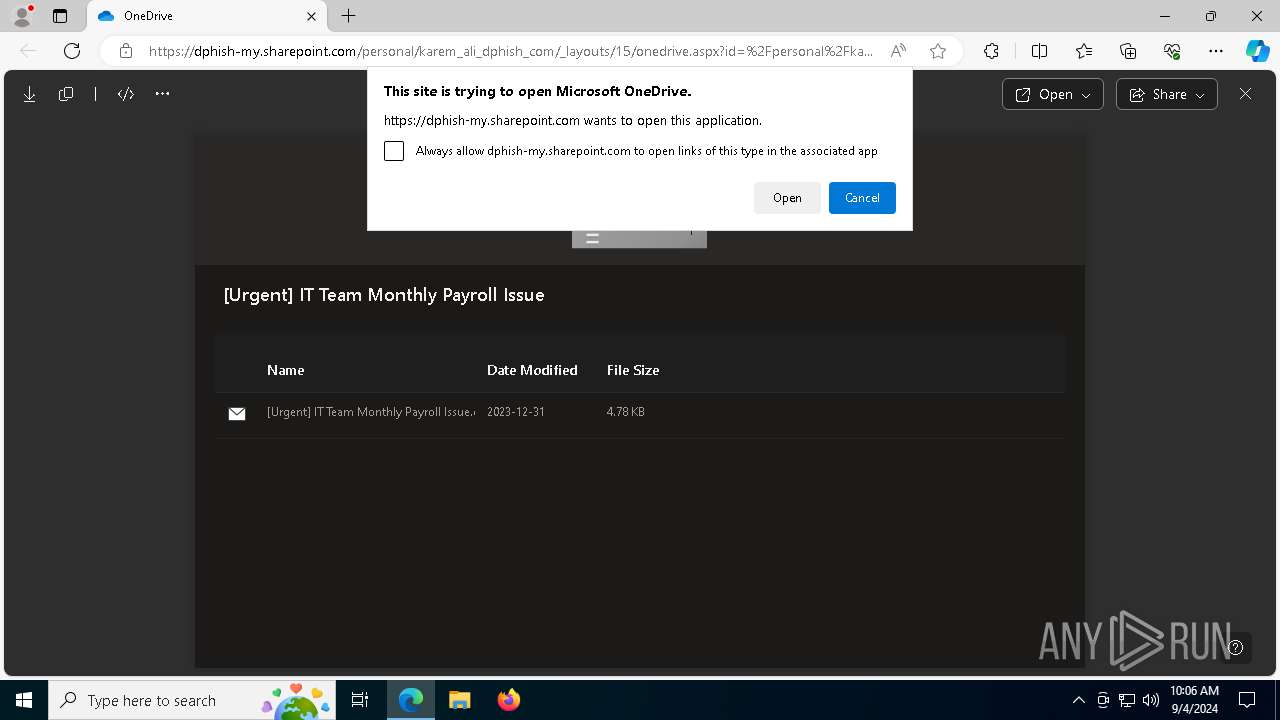Close the OneDrive browser tab
This screenshot has width=1280, height=720.
click(311, 16)
